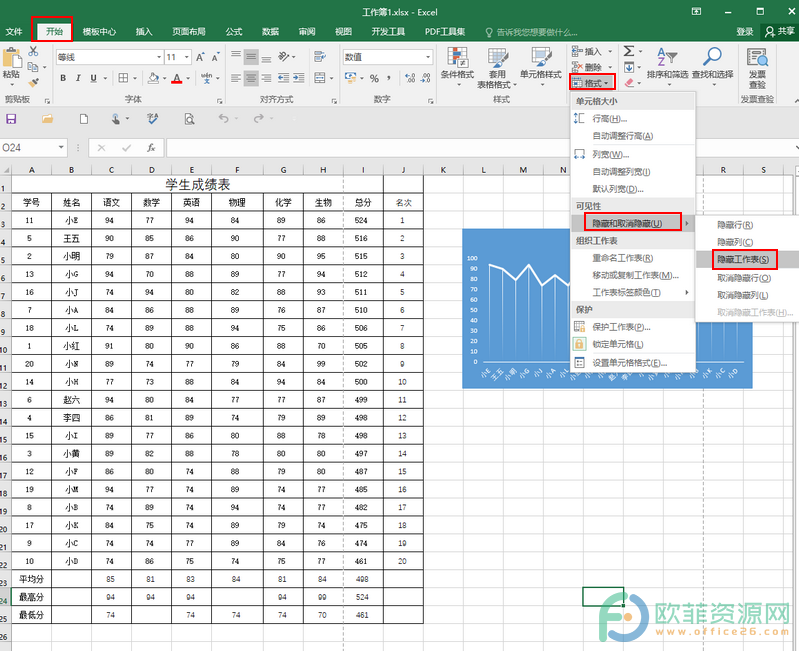
Task: Switch to the 页面布局 tab
Action: (x=189, y=32)
